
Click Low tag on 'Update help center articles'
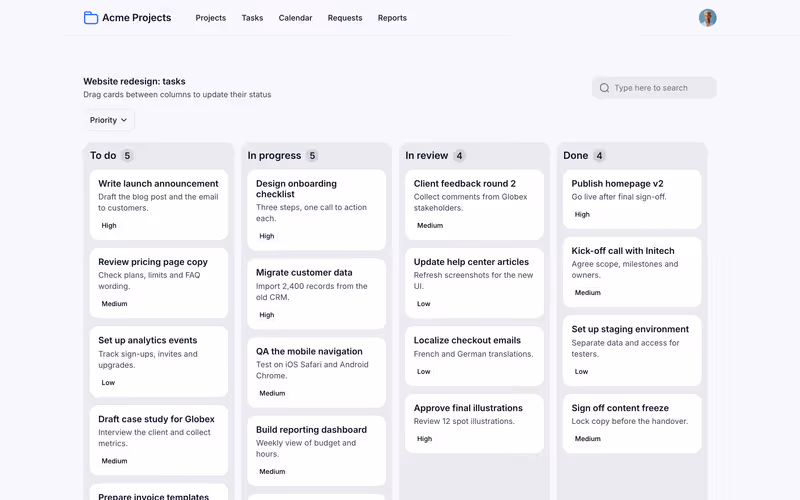423,304
